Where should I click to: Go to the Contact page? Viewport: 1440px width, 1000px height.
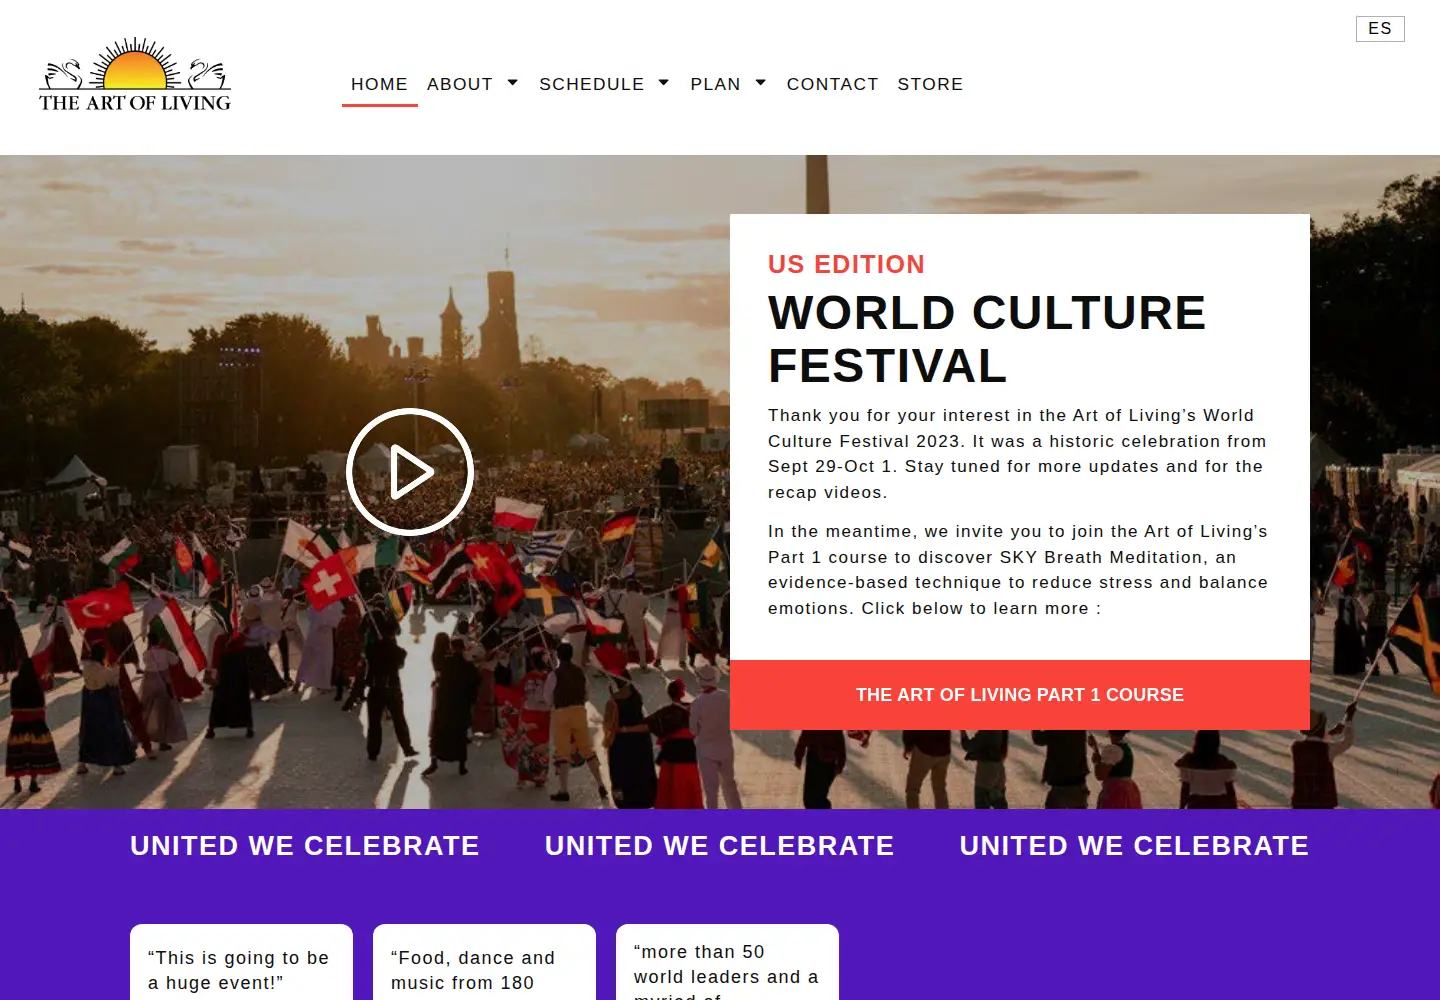[832, 84]
